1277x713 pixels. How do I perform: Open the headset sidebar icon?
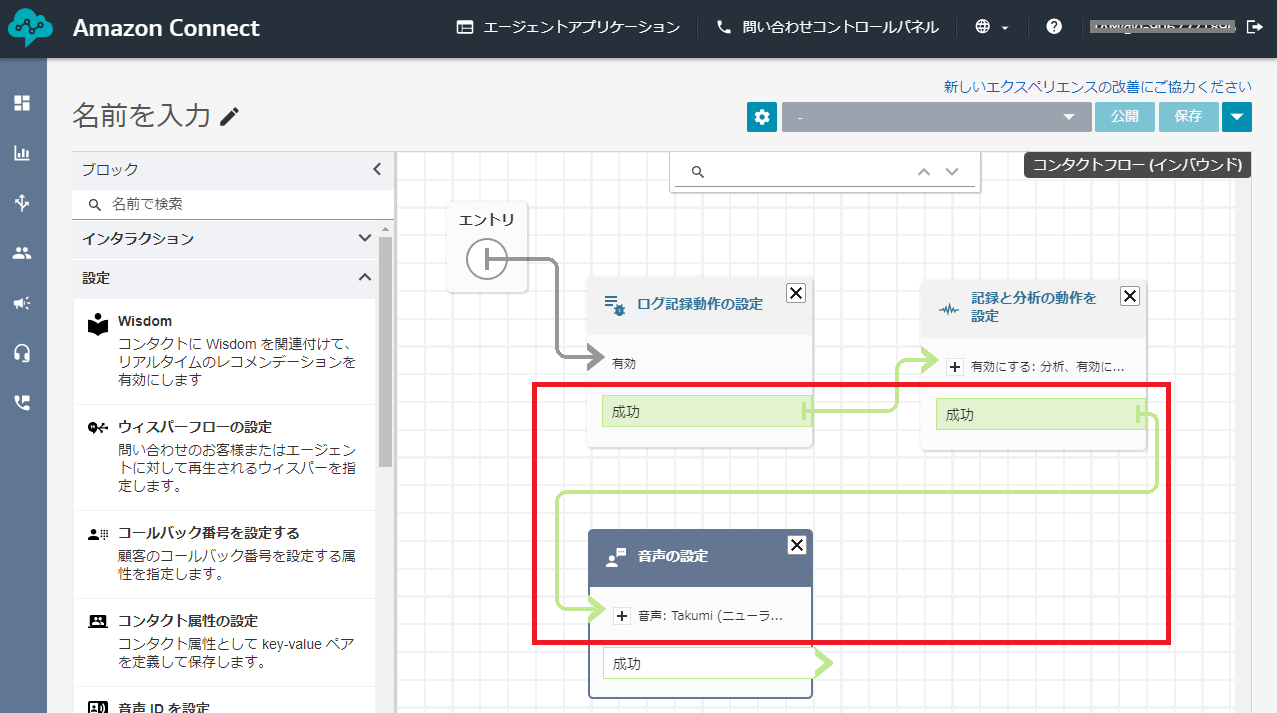tap(22, 353)
